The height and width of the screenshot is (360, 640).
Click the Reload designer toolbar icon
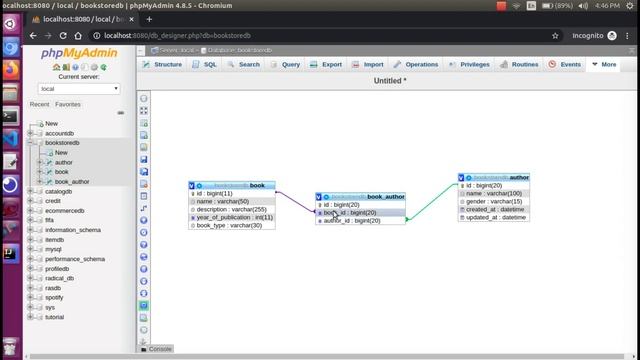(x=144, y=233)
